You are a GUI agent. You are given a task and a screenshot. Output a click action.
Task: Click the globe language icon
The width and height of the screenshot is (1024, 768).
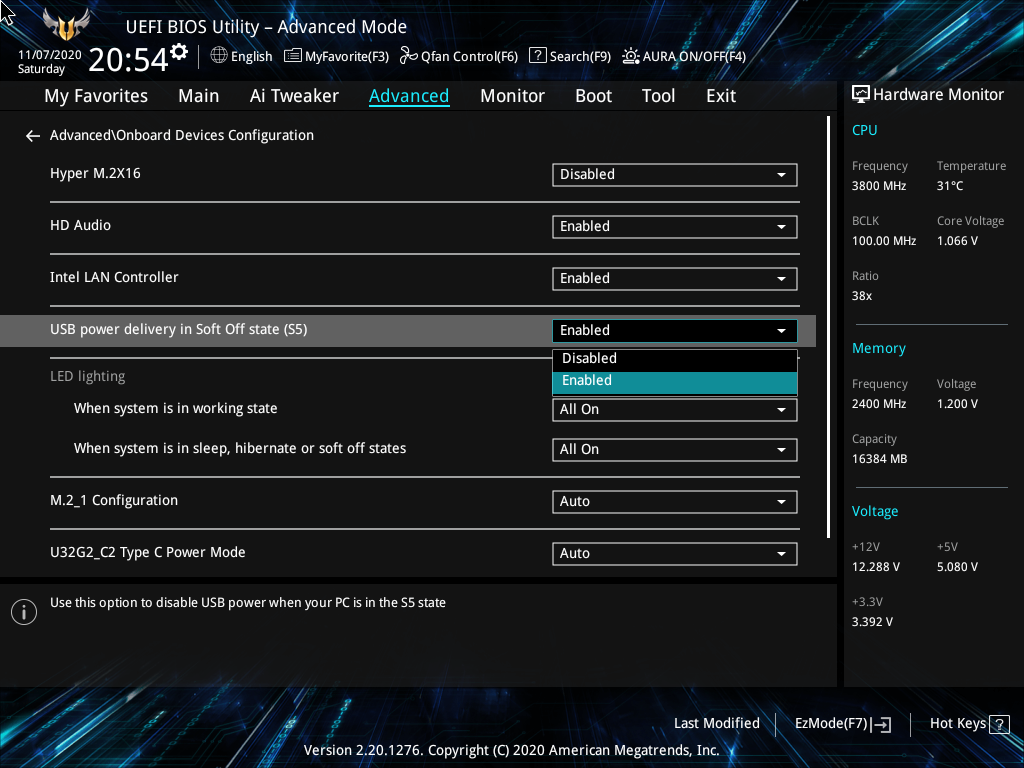[x=219, y=56]
